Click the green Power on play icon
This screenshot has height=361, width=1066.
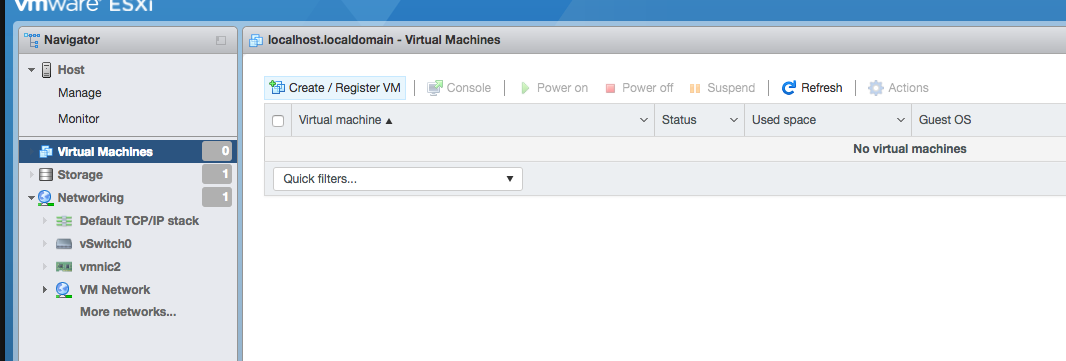pyautogui.click(x=525, y=88)
